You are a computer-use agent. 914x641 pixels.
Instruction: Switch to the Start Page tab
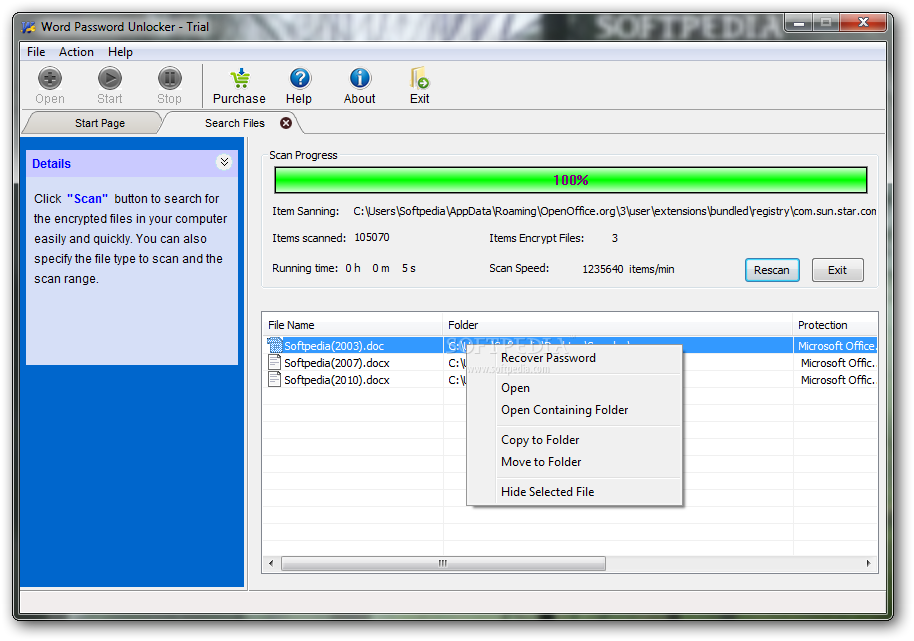(x=100, y=123)
